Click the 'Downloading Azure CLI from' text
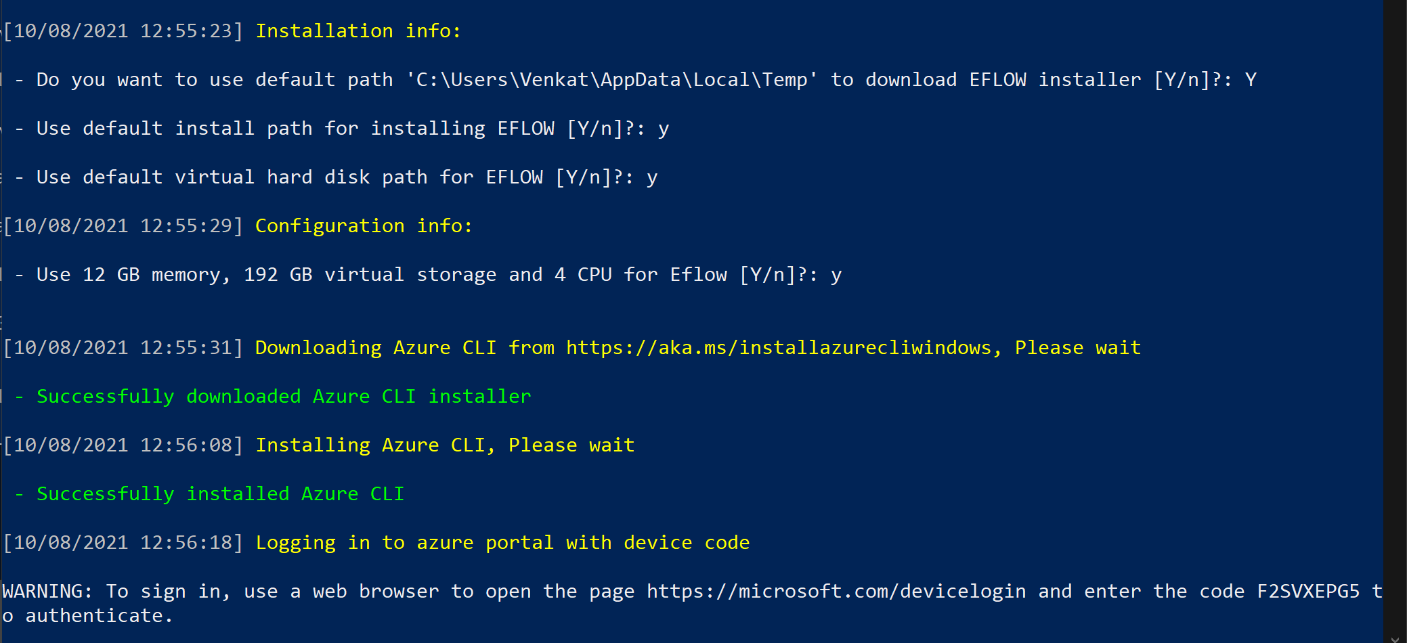This screenshot has width=1407, height=643. click(376, 347)
